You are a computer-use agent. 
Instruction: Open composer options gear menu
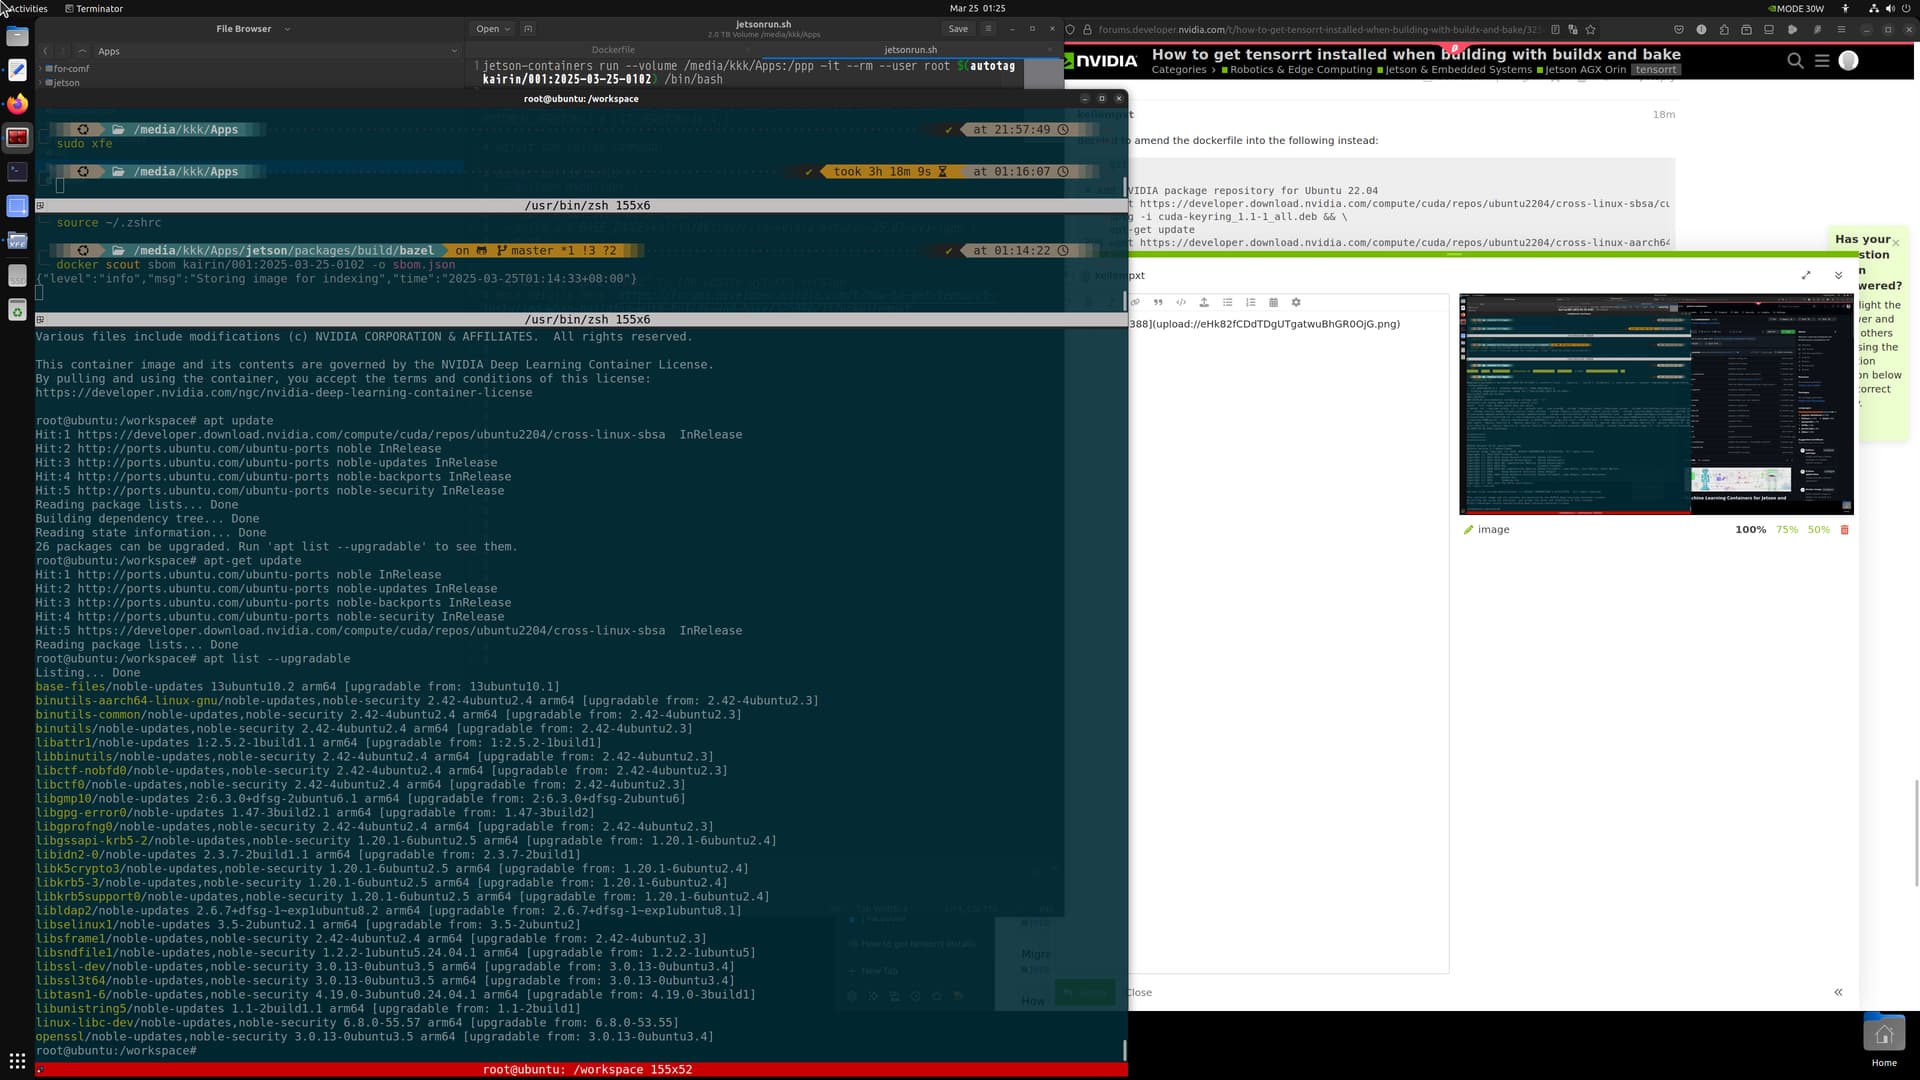tap(1296, 302)
